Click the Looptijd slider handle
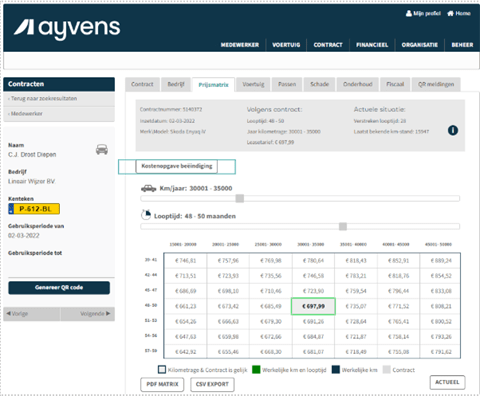Viewport: 480px width, 396px height. tap(343, 227)
